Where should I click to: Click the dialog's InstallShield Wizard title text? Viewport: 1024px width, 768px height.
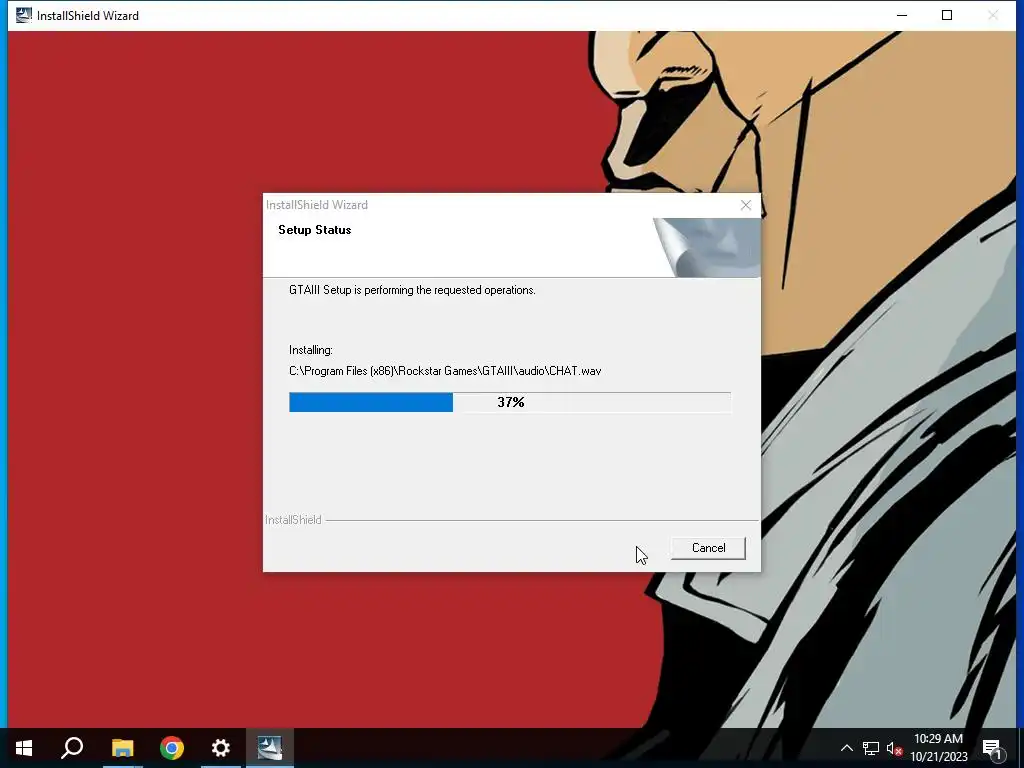click(x=317, y=205)
